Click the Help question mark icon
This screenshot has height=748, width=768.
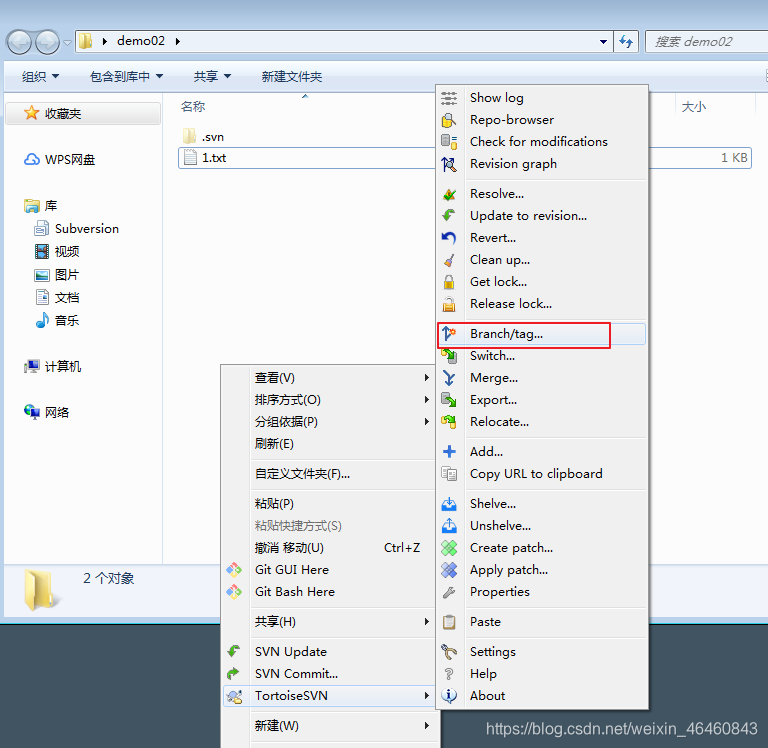click(x=449, y=674)
